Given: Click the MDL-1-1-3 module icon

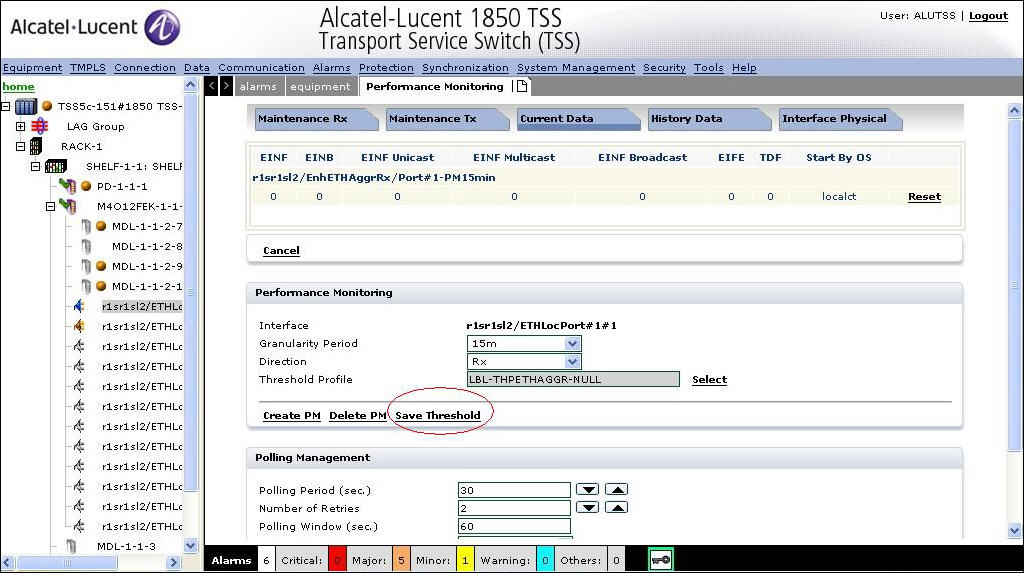Looking at the screenshot, I should pyautogui.click(x=71, y=546).
